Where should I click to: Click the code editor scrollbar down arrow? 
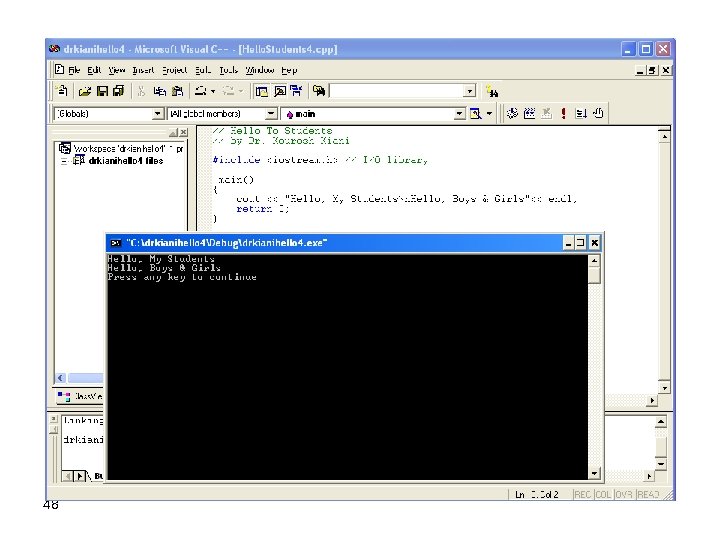tap(664, 388)
